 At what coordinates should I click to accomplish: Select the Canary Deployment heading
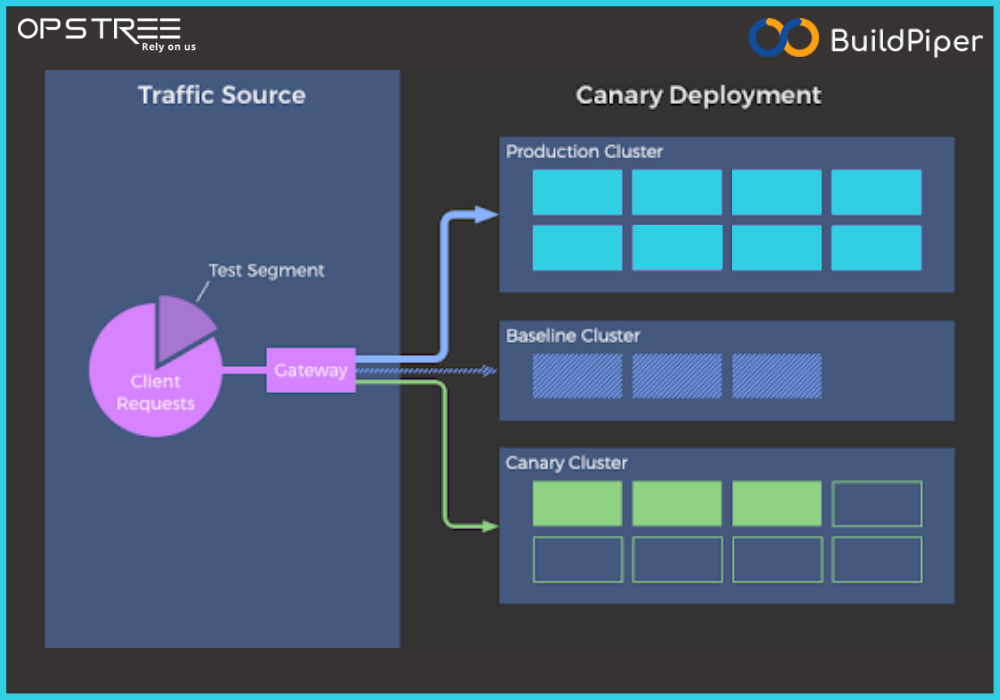pos(697,95)
